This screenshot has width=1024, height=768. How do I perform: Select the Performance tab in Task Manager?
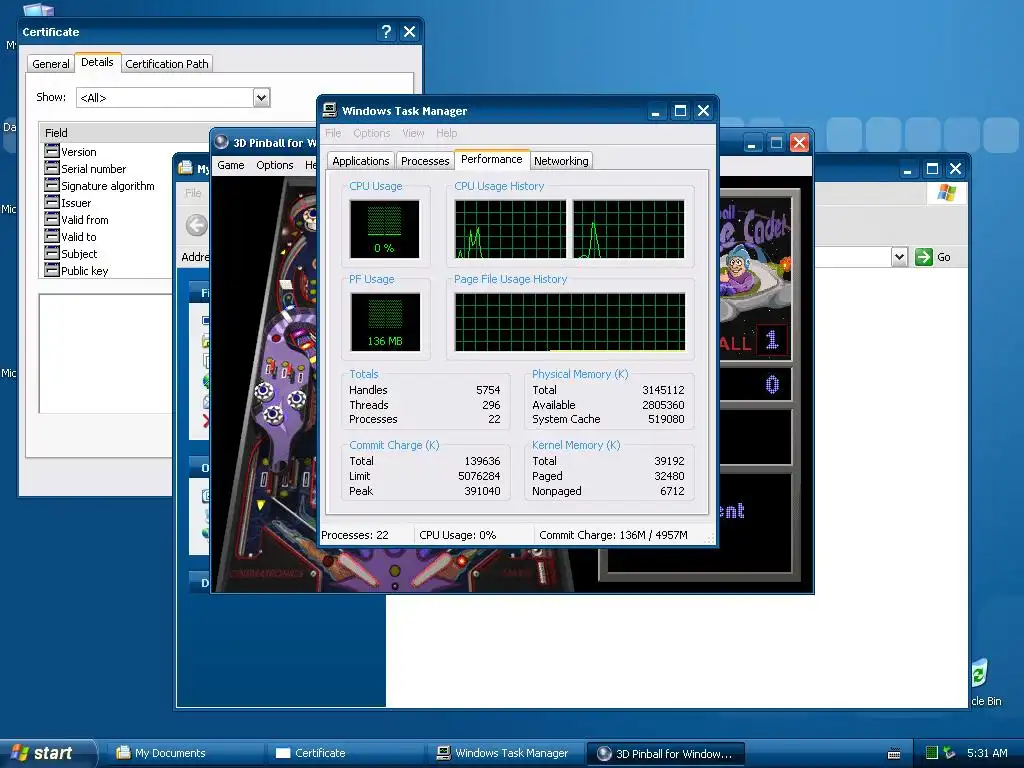coord(491,159)
